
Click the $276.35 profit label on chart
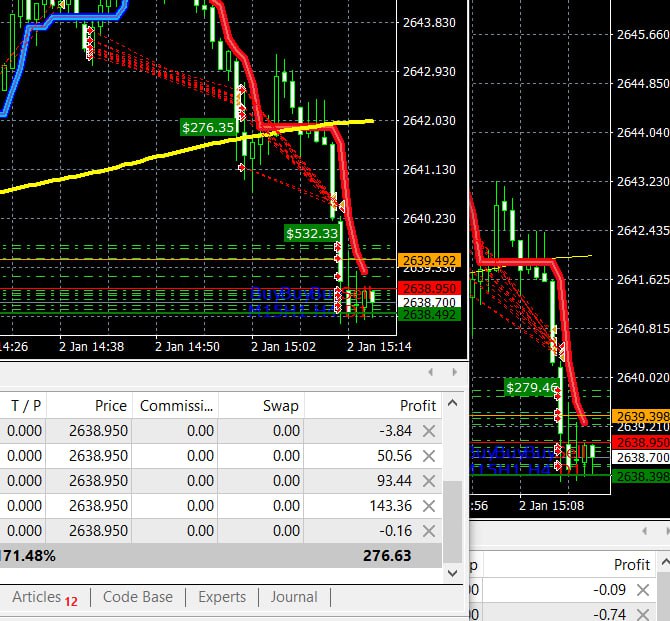point(208,127)
